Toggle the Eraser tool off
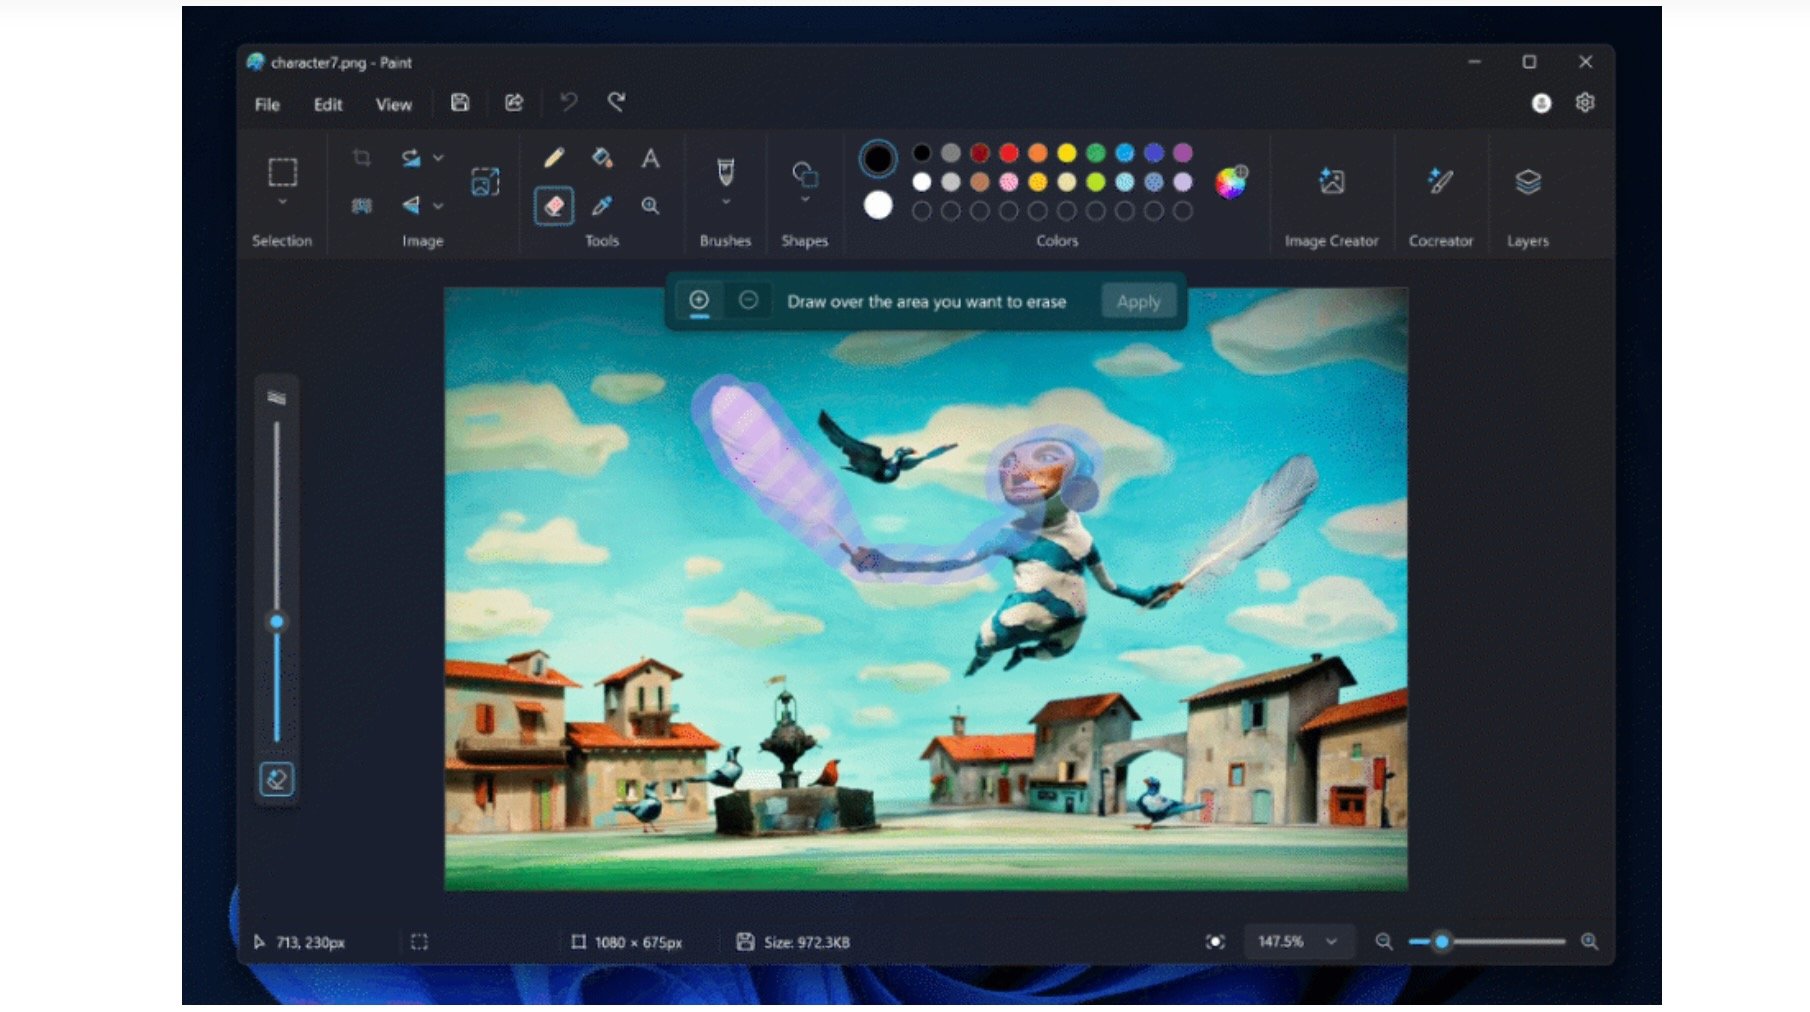1810x1012 pixels. coord(554,206)
